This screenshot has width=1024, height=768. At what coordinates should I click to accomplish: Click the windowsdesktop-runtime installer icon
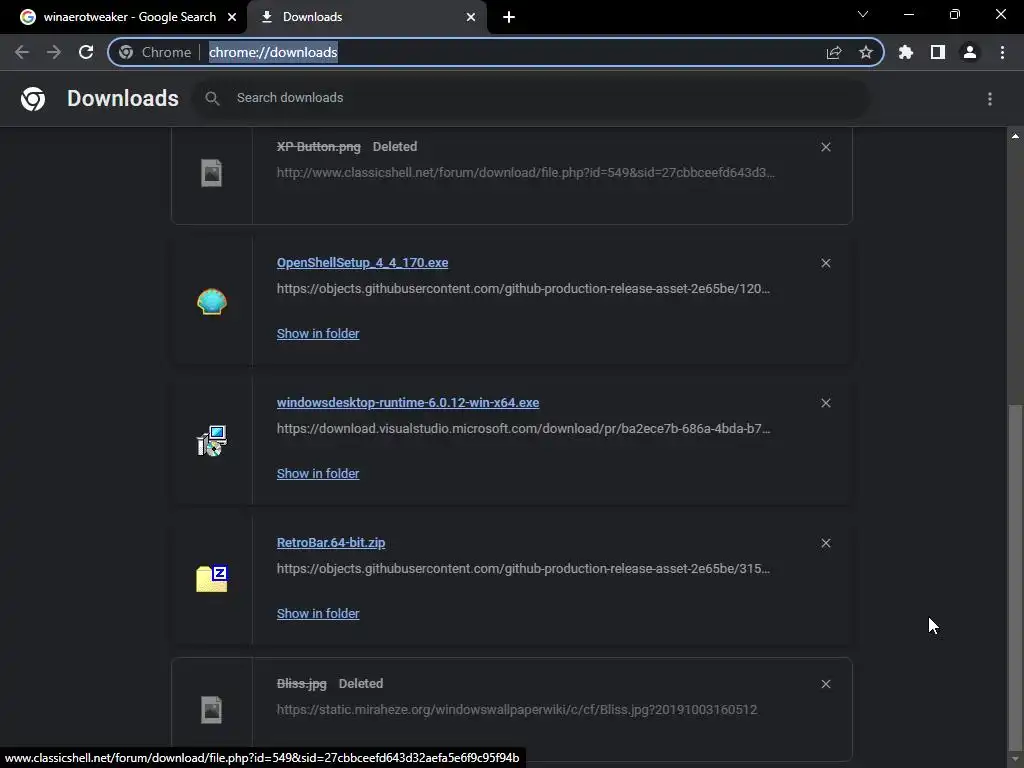[212, 441]
